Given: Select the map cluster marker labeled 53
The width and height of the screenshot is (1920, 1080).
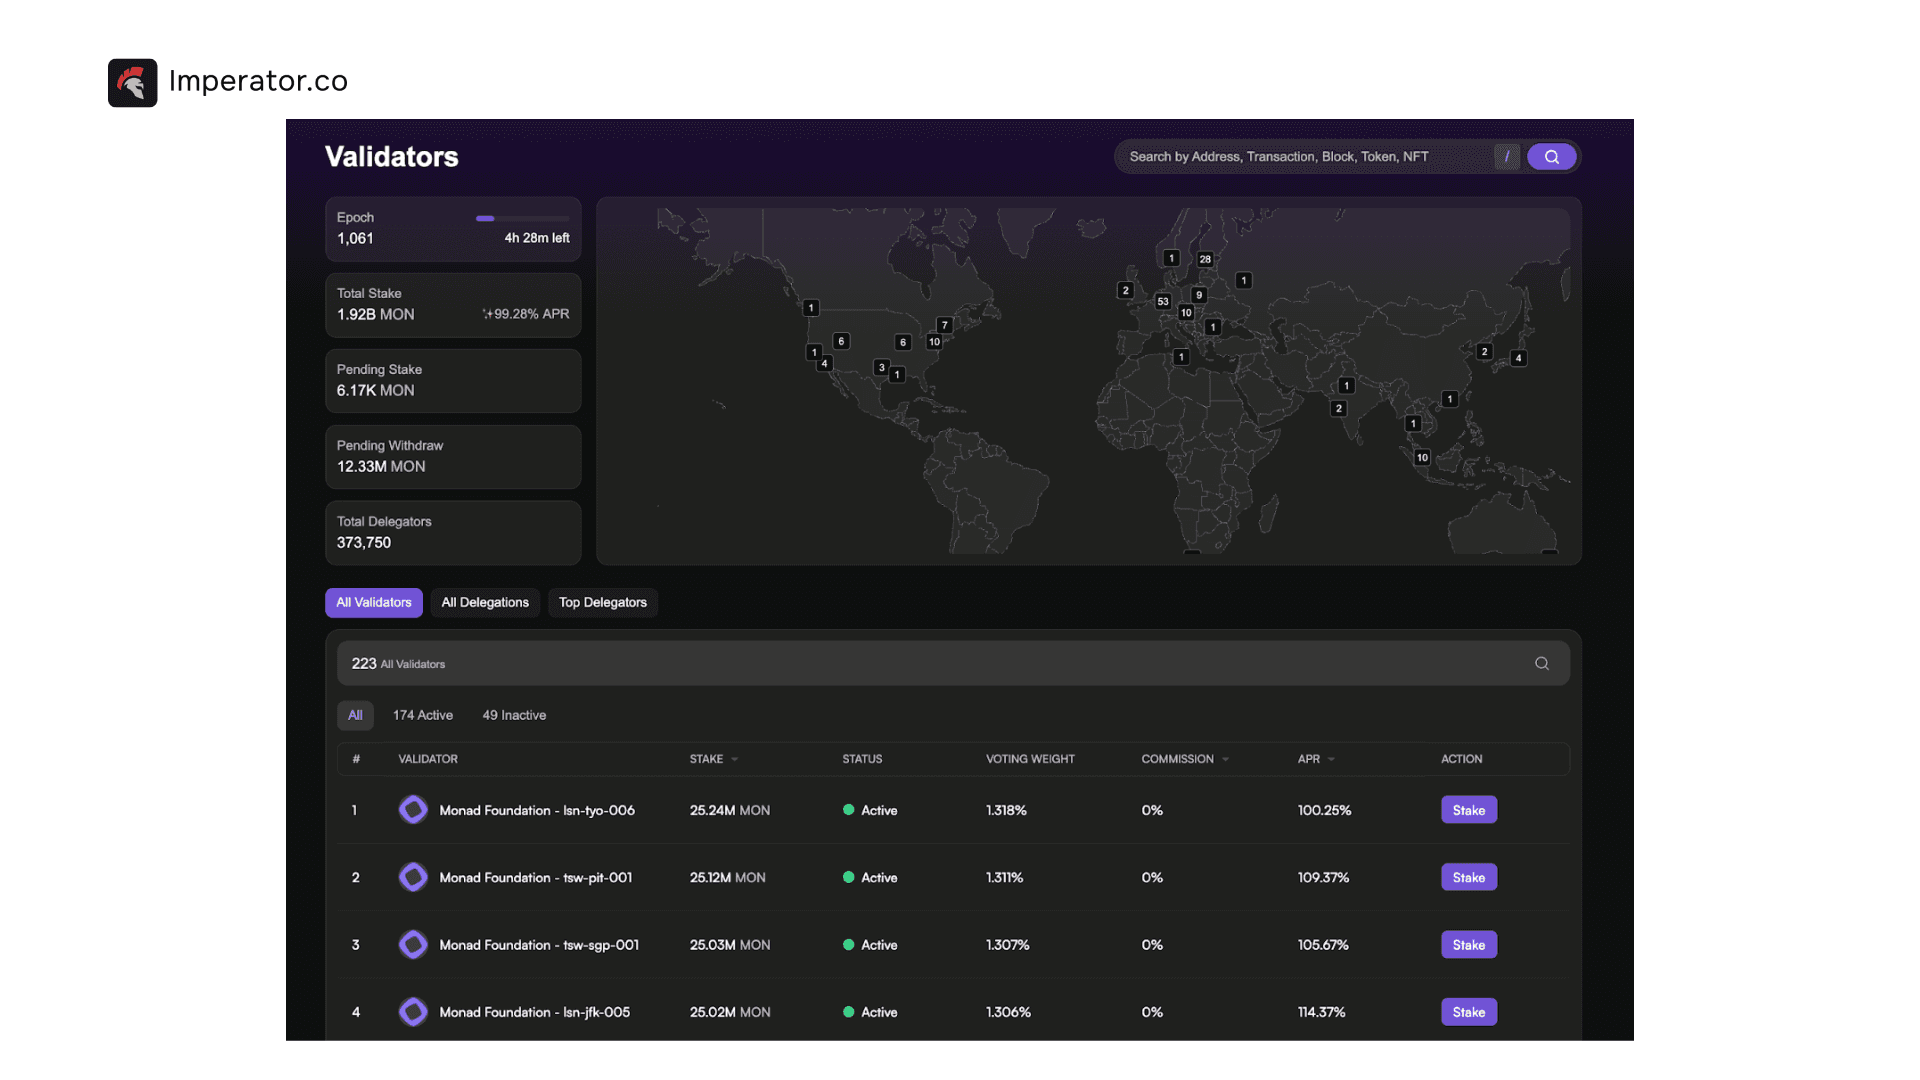Looking at the screenshot, I should 1163,301.
